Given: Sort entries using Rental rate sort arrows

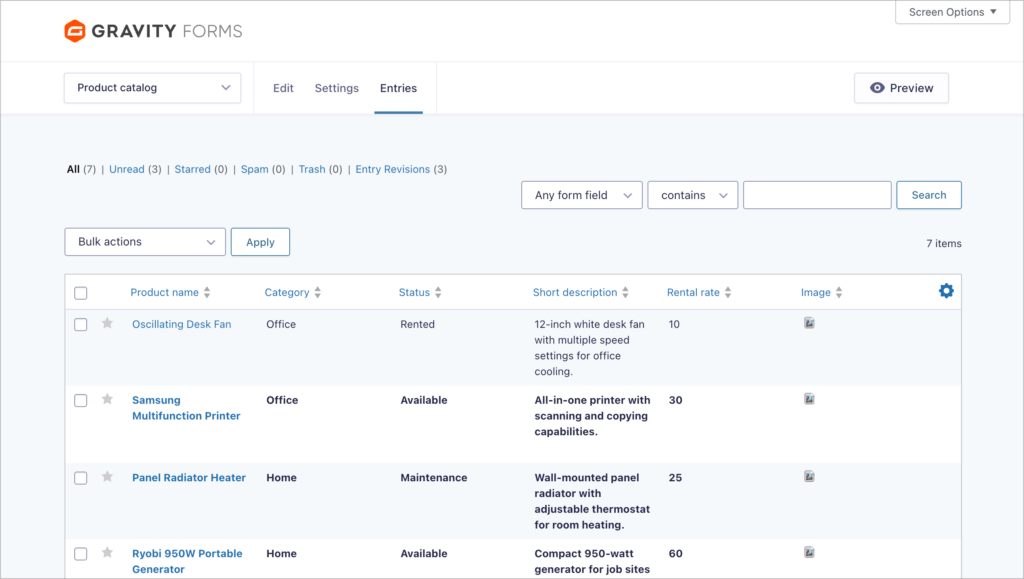Looking at the screenshot, I should click(x=729, y=291).
